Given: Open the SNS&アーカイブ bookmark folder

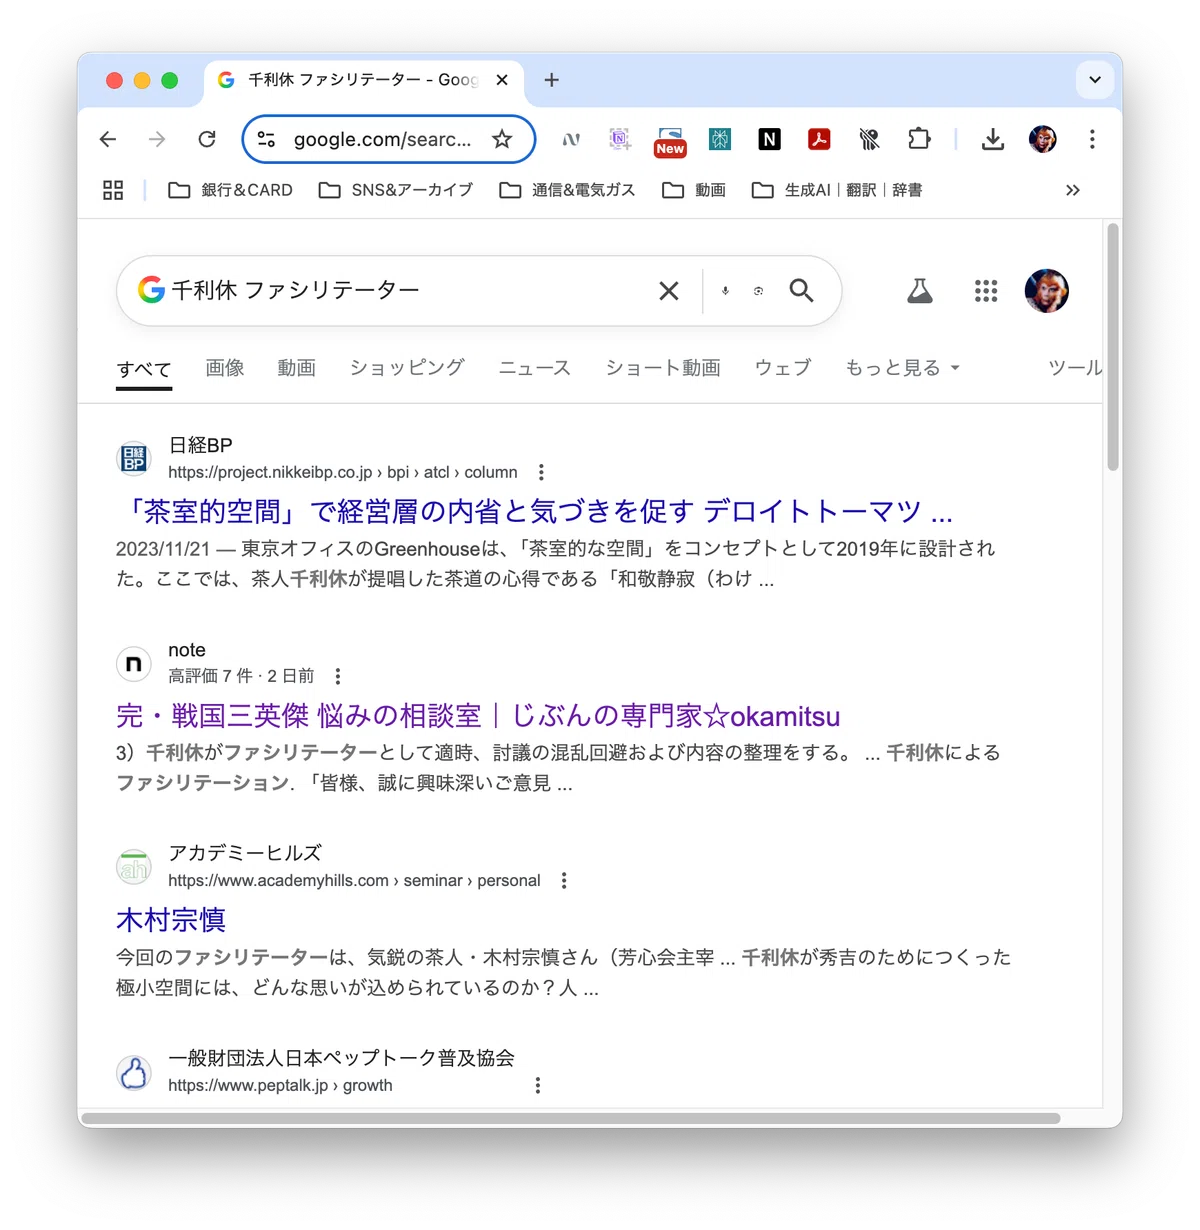Looking at the screenshot, I should [396, 190].
